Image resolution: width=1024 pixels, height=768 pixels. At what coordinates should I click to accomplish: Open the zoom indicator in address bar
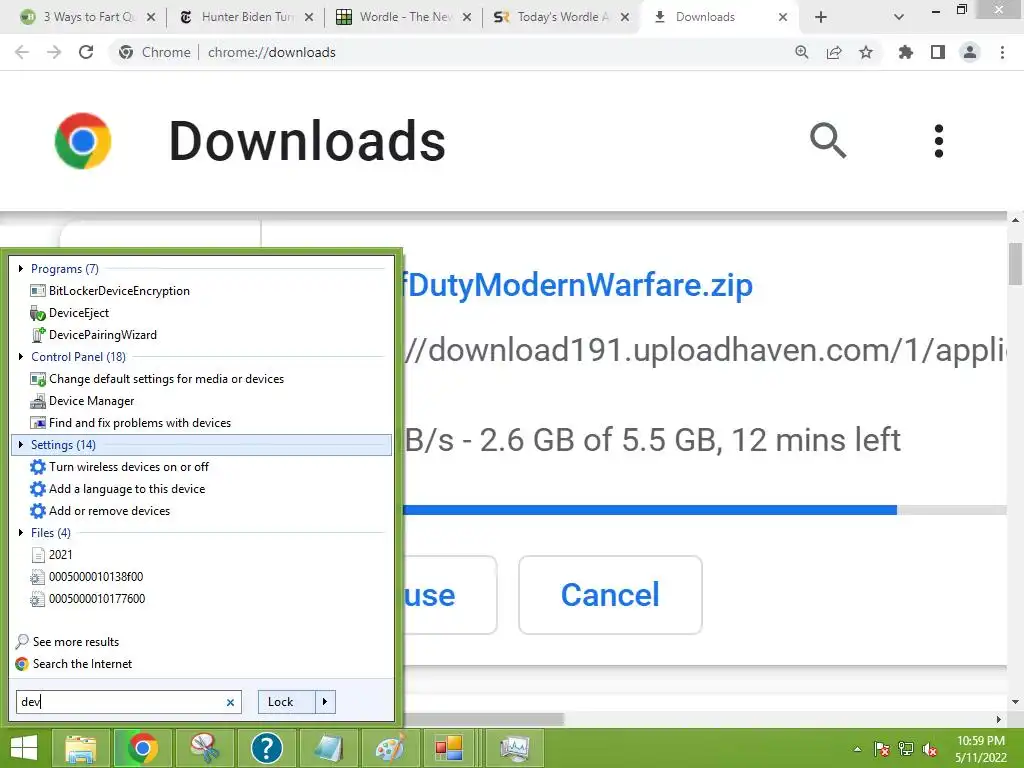tap(801, 52)
